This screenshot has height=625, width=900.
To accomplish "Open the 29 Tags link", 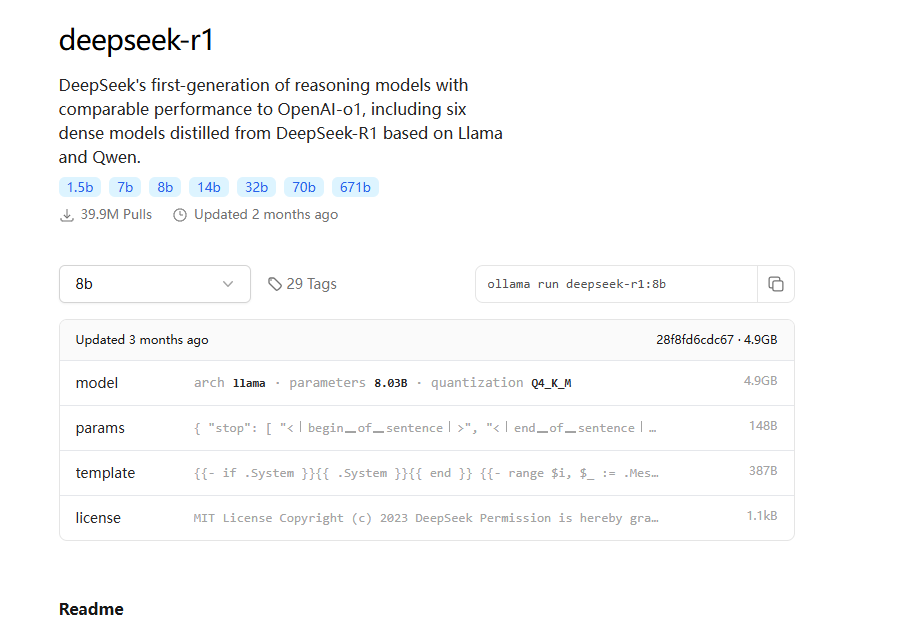I will 302,283.
